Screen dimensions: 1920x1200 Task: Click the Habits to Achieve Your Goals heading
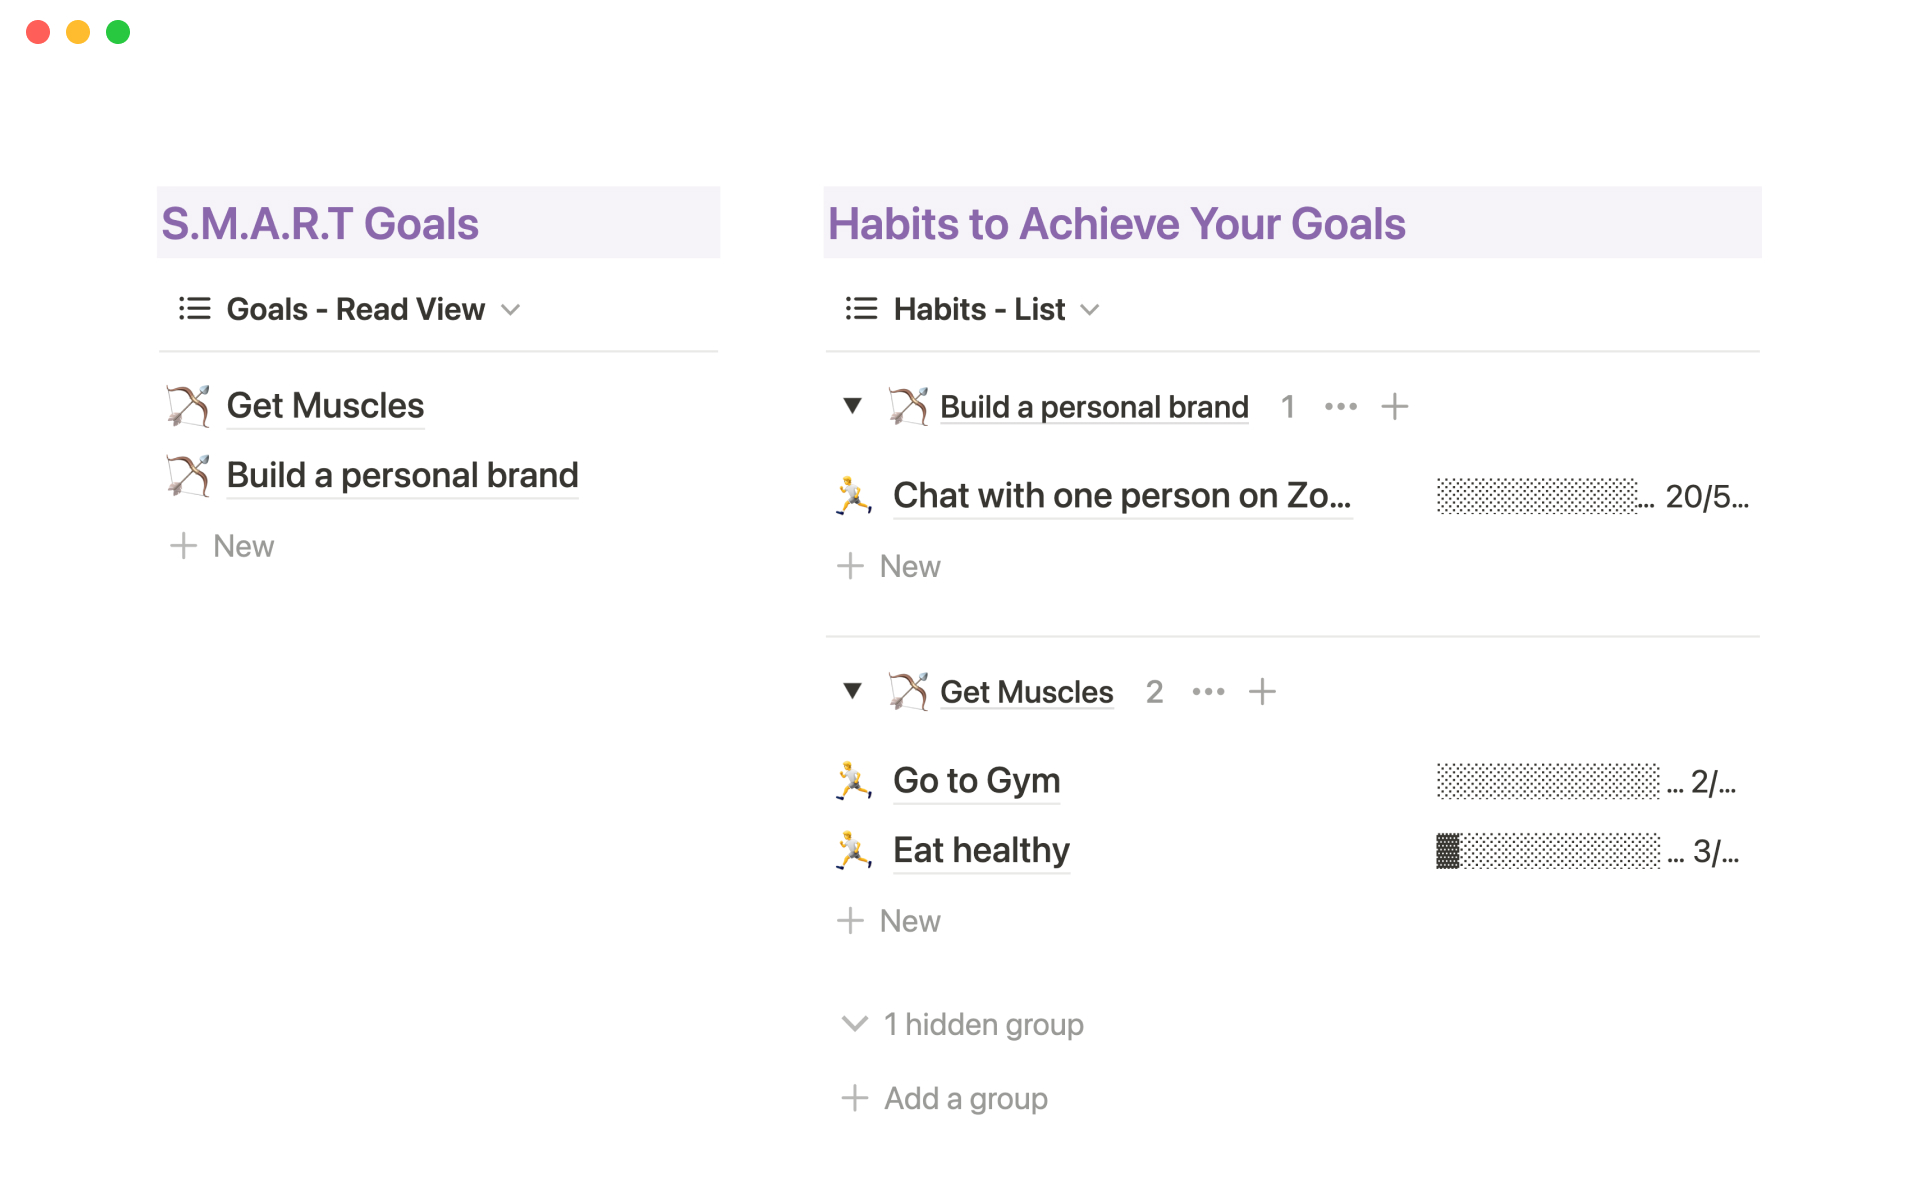click(1116, 224)
